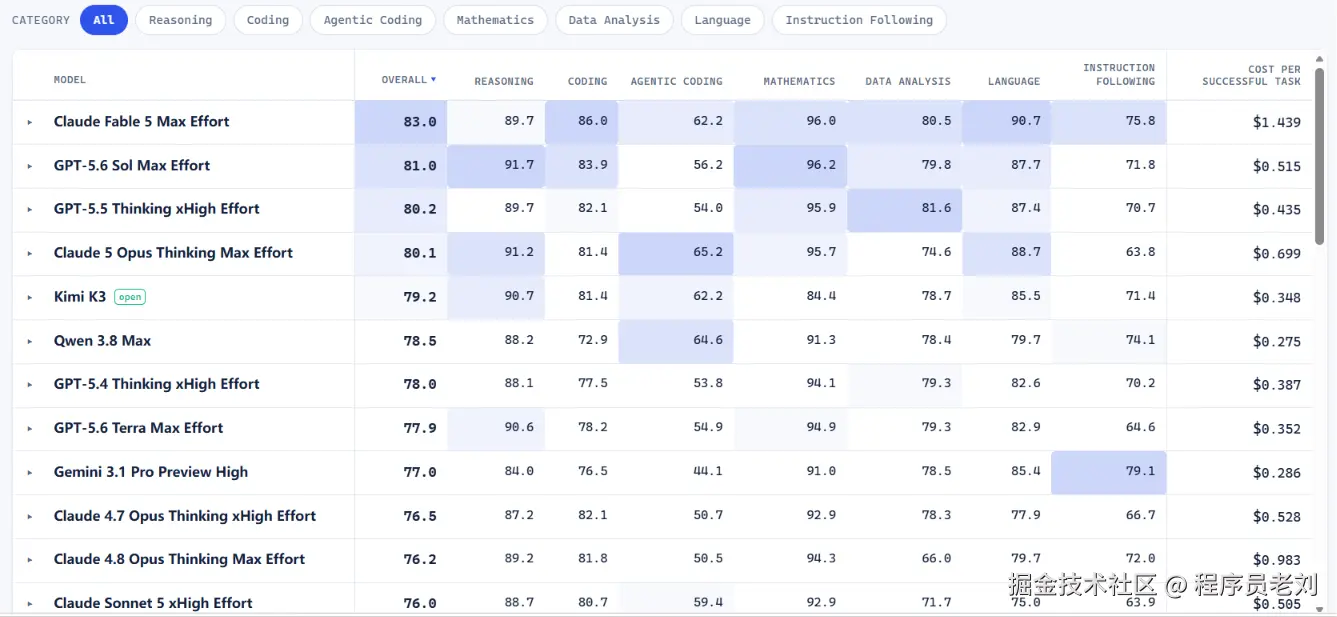Click the Overall column sort arrow
1337x617 pixels.
433,79
